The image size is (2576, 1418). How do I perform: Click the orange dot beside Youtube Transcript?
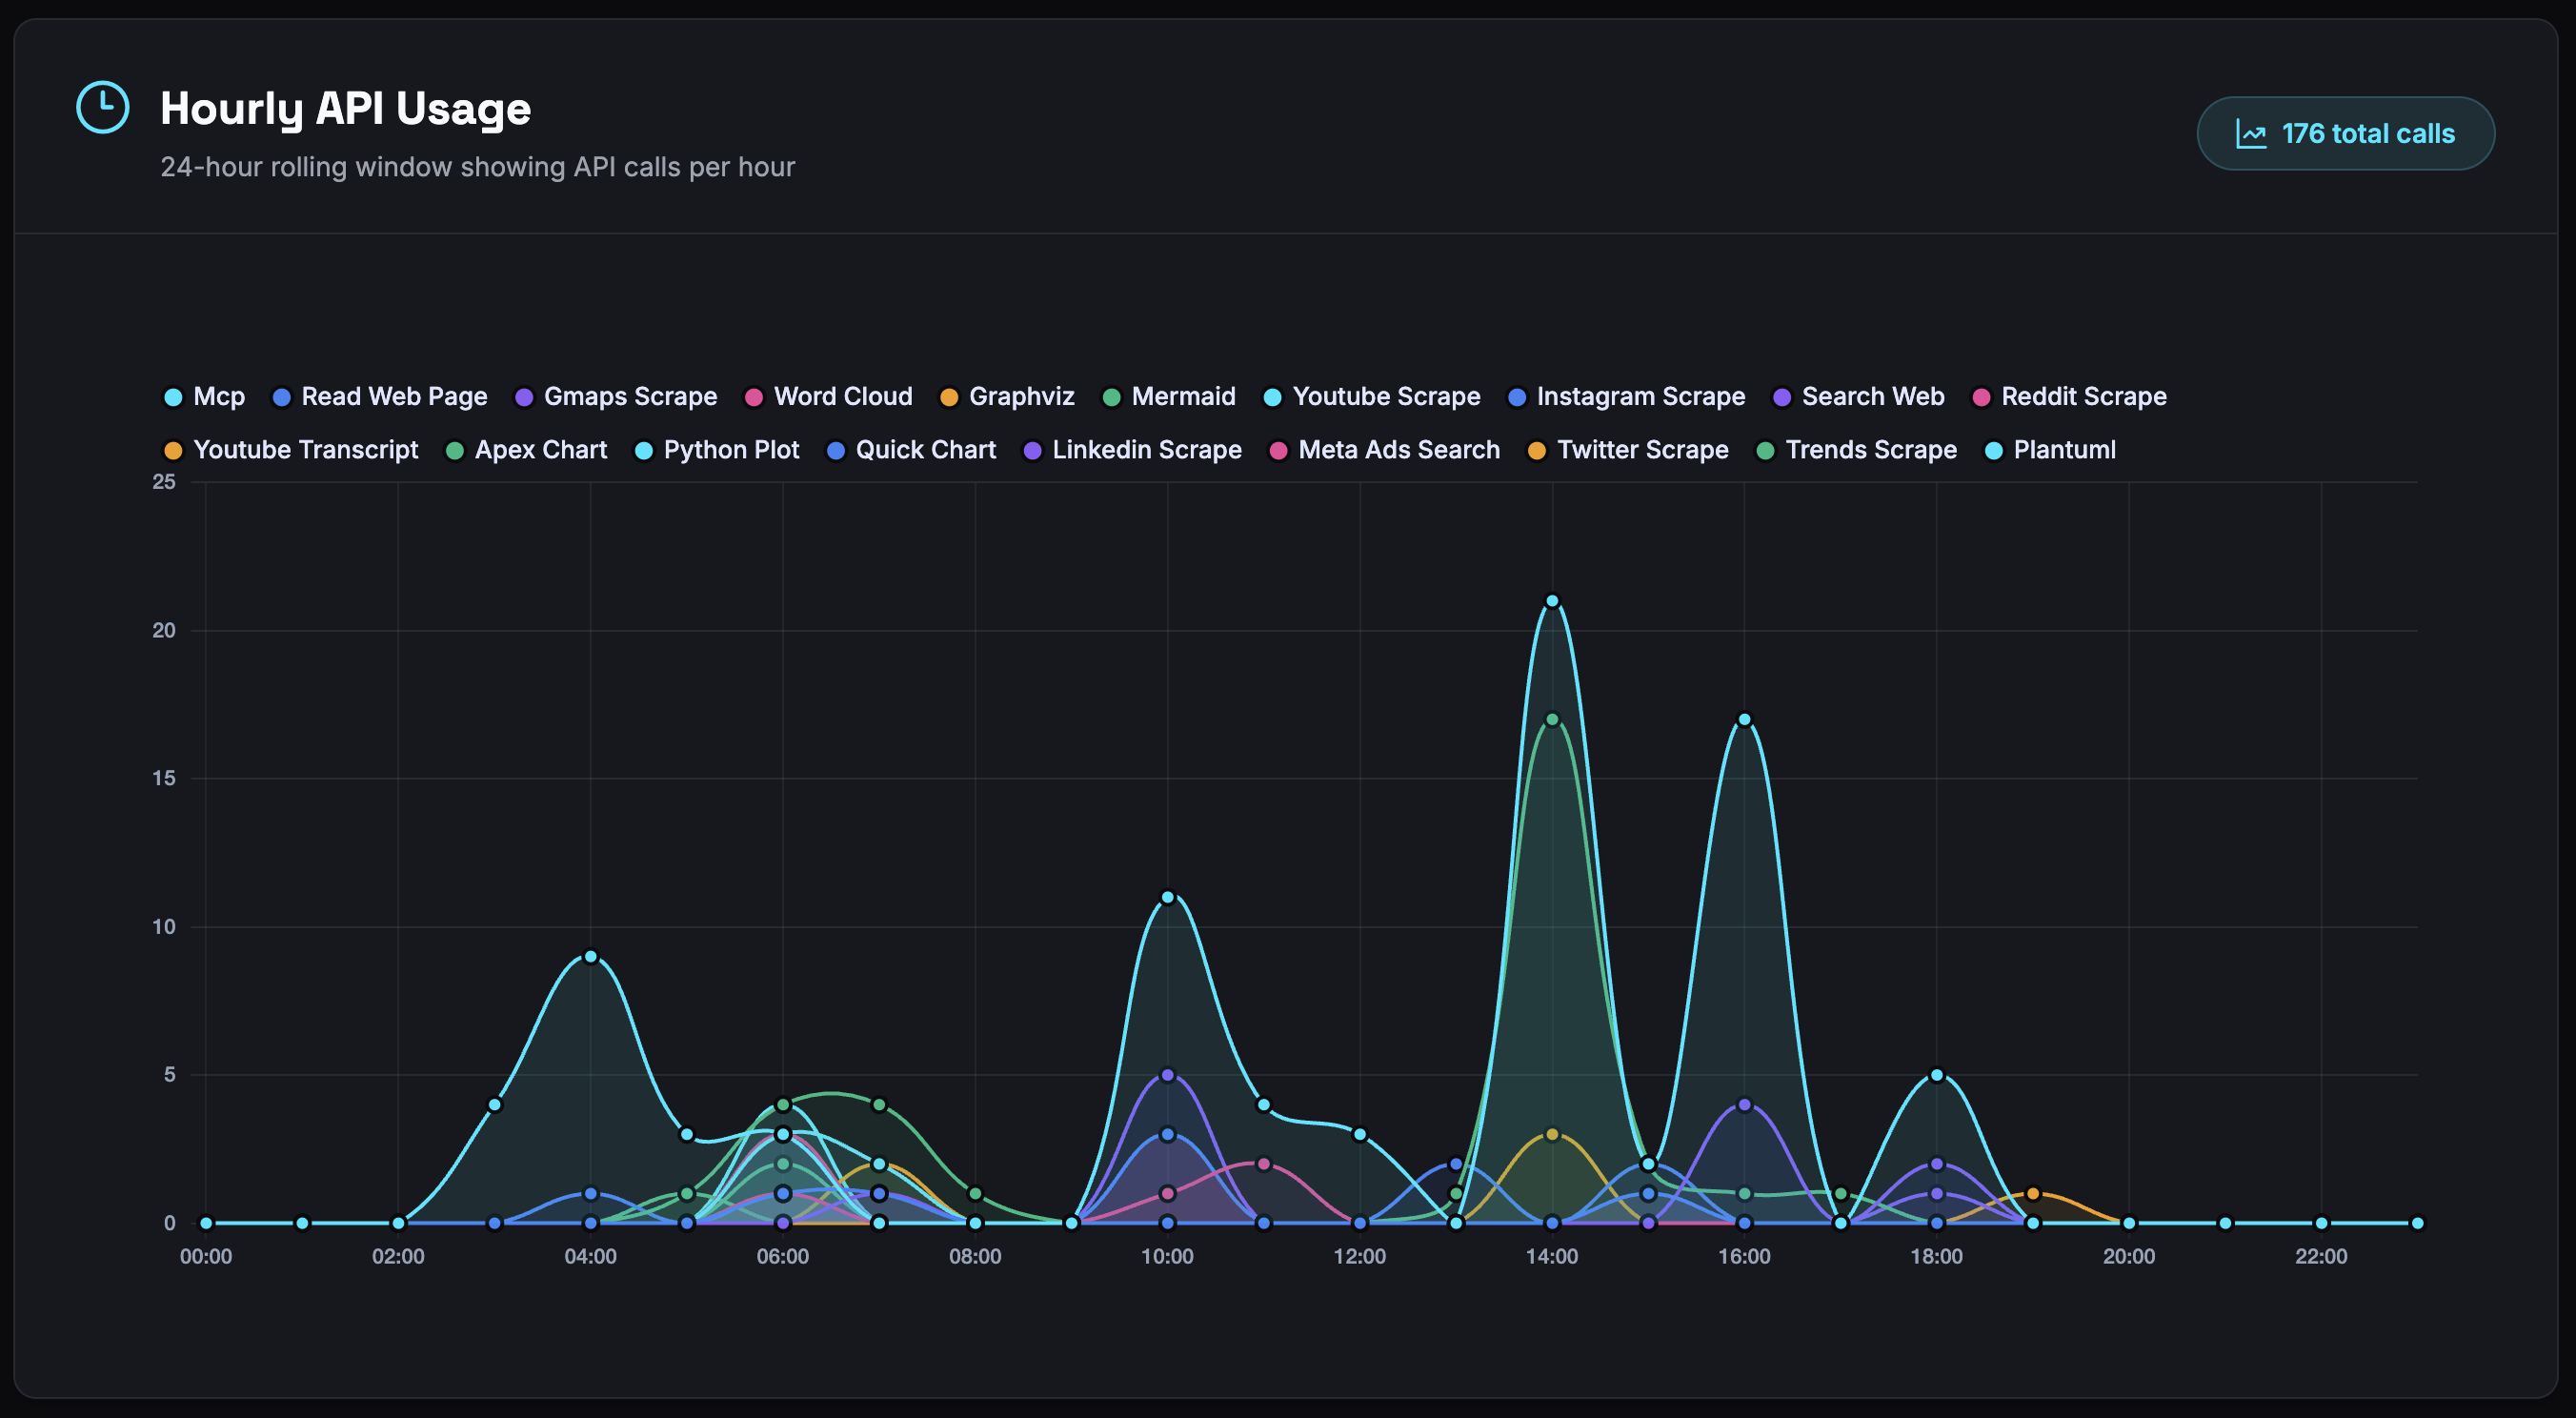pyautogui.click(x=173, y=450)
